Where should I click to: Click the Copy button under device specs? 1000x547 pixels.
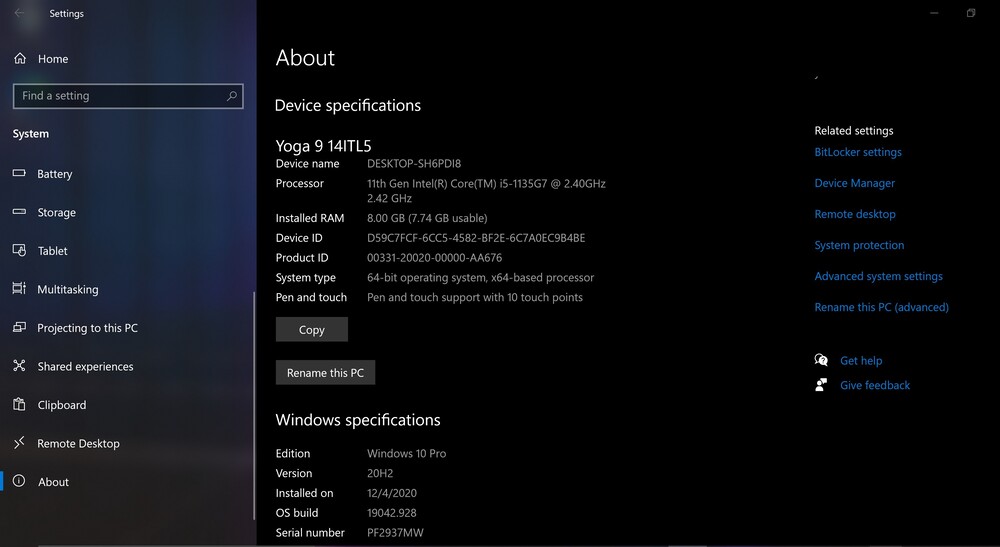(x=312, y=330)
